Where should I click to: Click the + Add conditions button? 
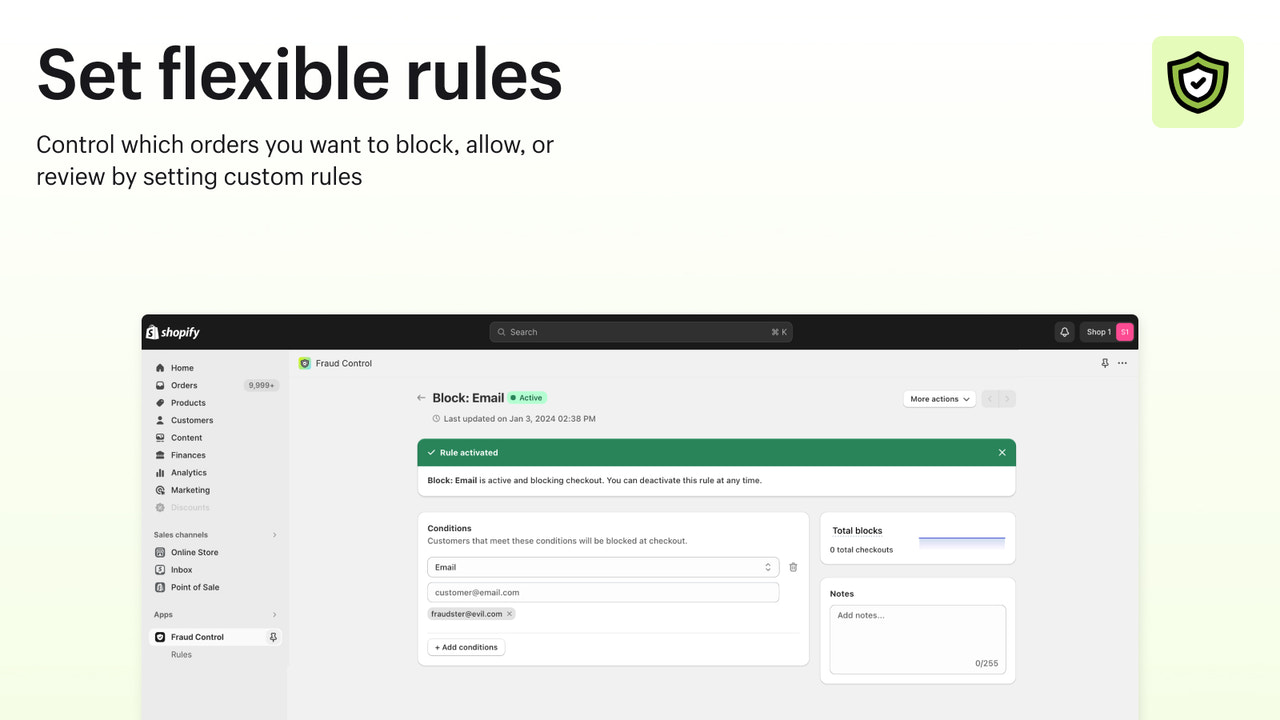[466, 646]
